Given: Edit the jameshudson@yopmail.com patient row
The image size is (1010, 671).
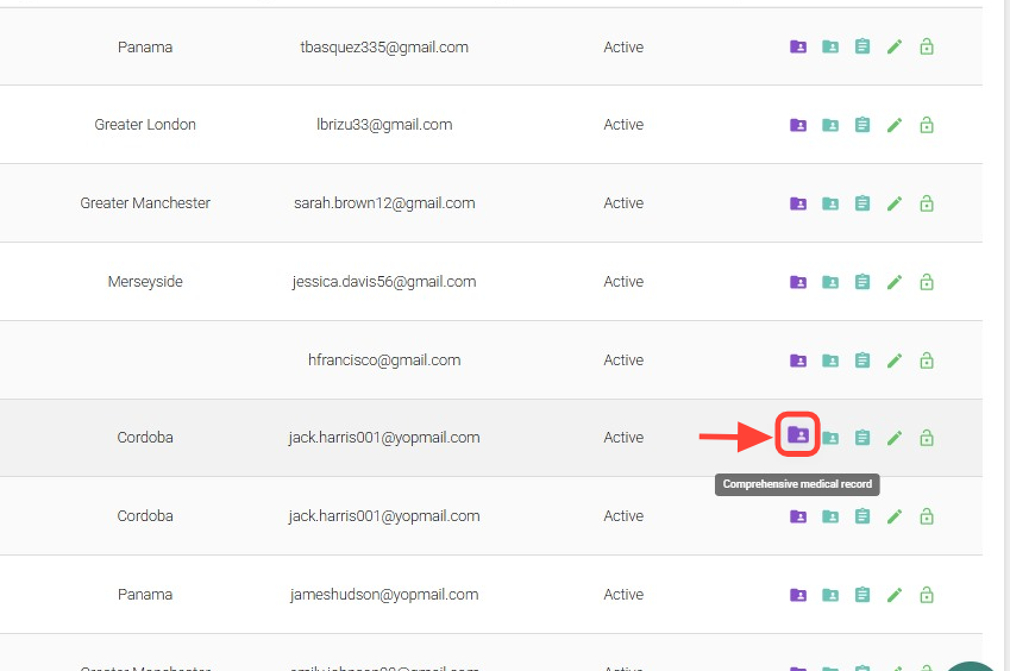Looking at the screenshot, I should click(x=895, y=595).
